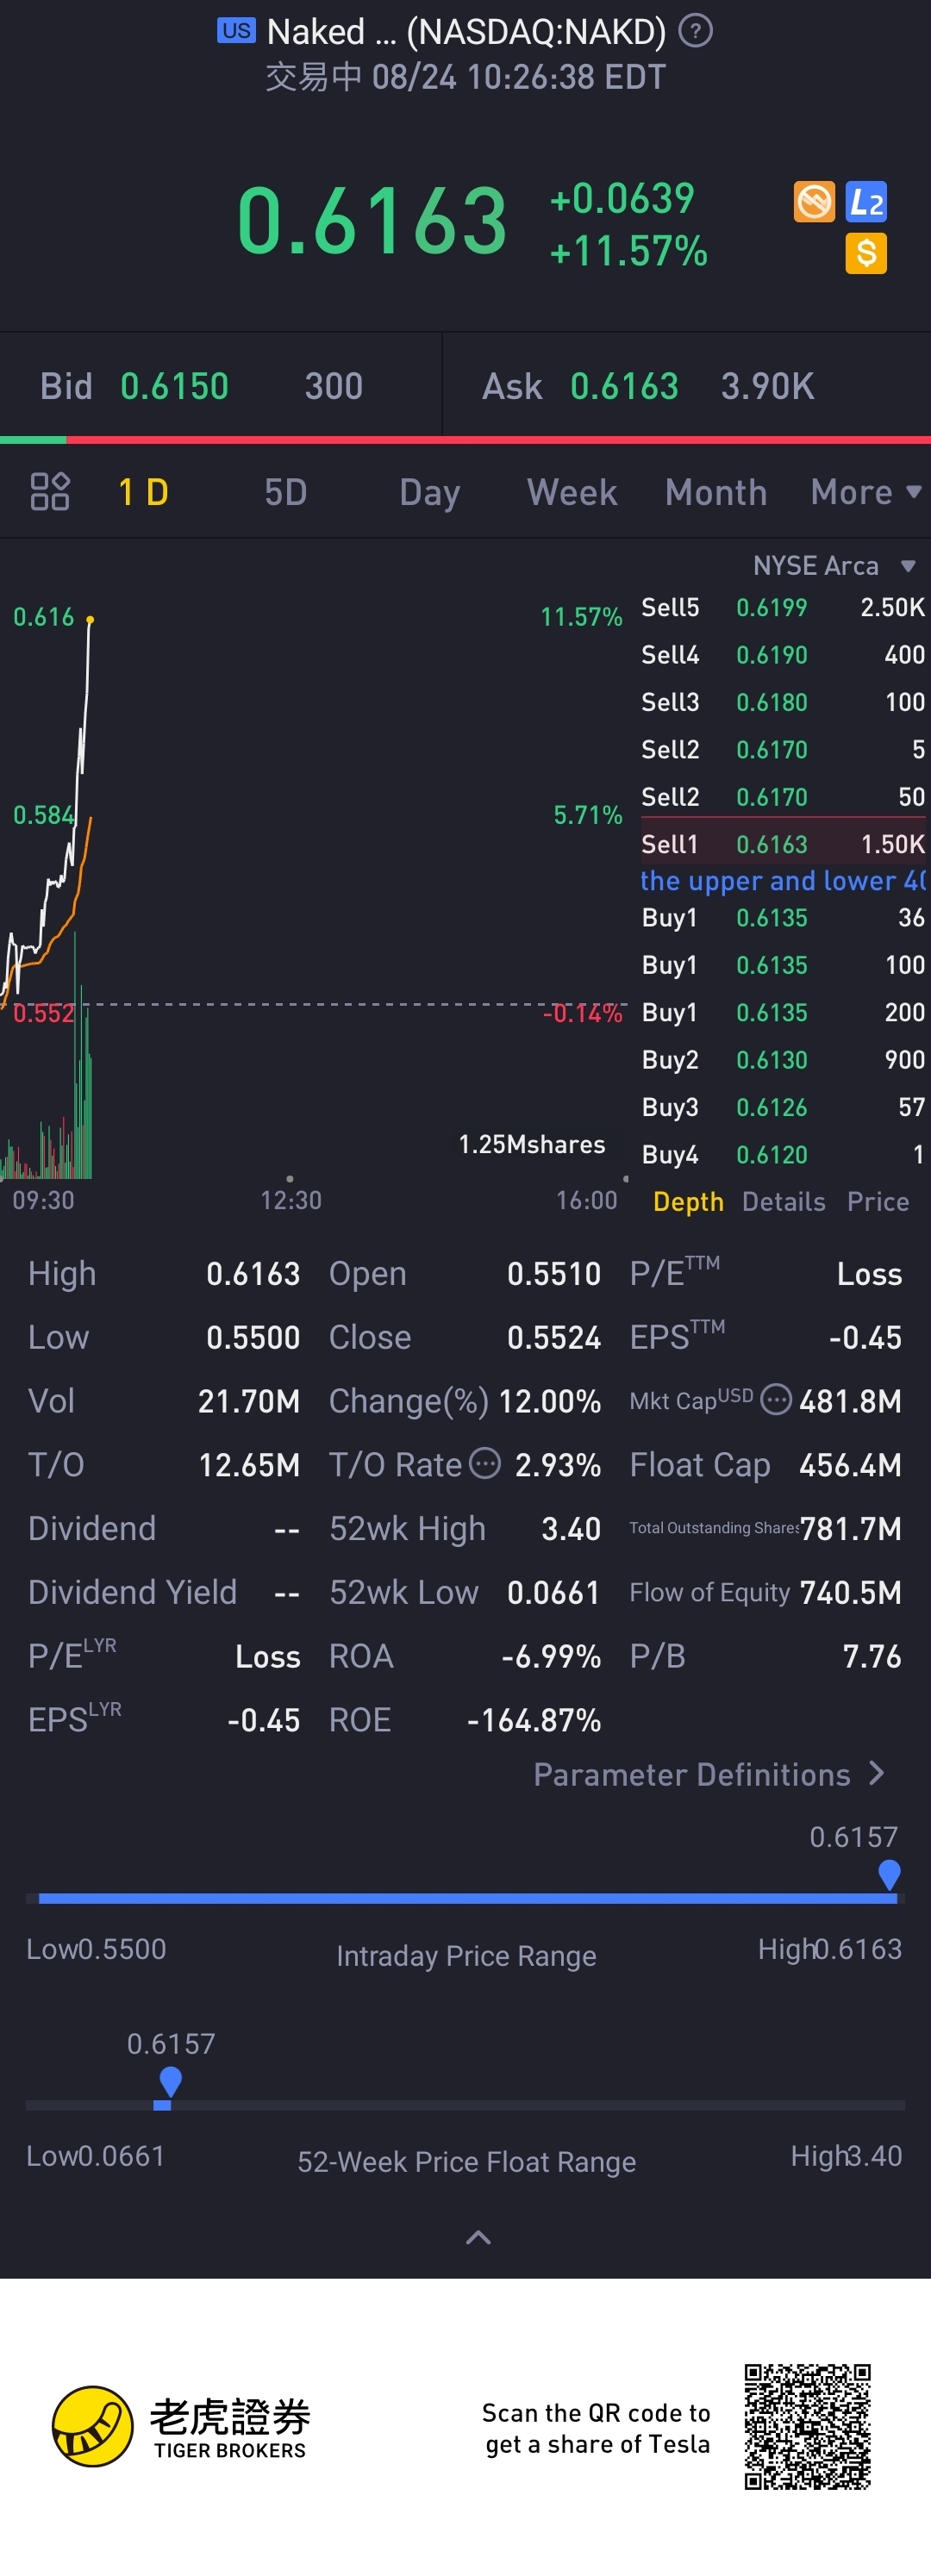Tap the help question mark icon
Viewport: 931px width, 2576px height.
coord(695,31)
